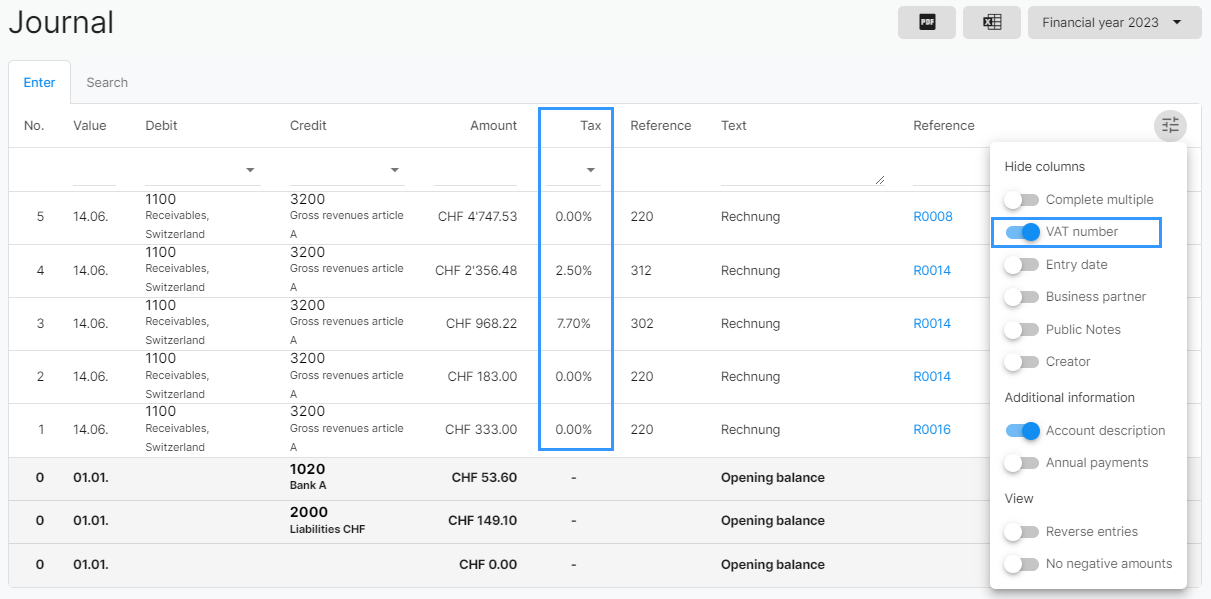The height and width of the screenshot is (599, 1211).
Task: Open invoice link R0016
Action: (932, 430)
